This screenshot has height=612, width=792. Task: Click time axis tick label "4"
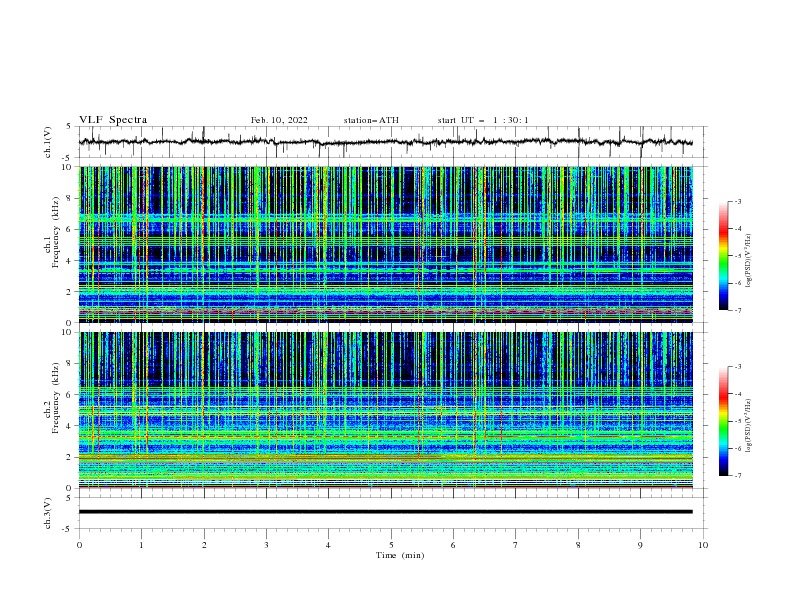pyautogui.click(x=328, y=545)
